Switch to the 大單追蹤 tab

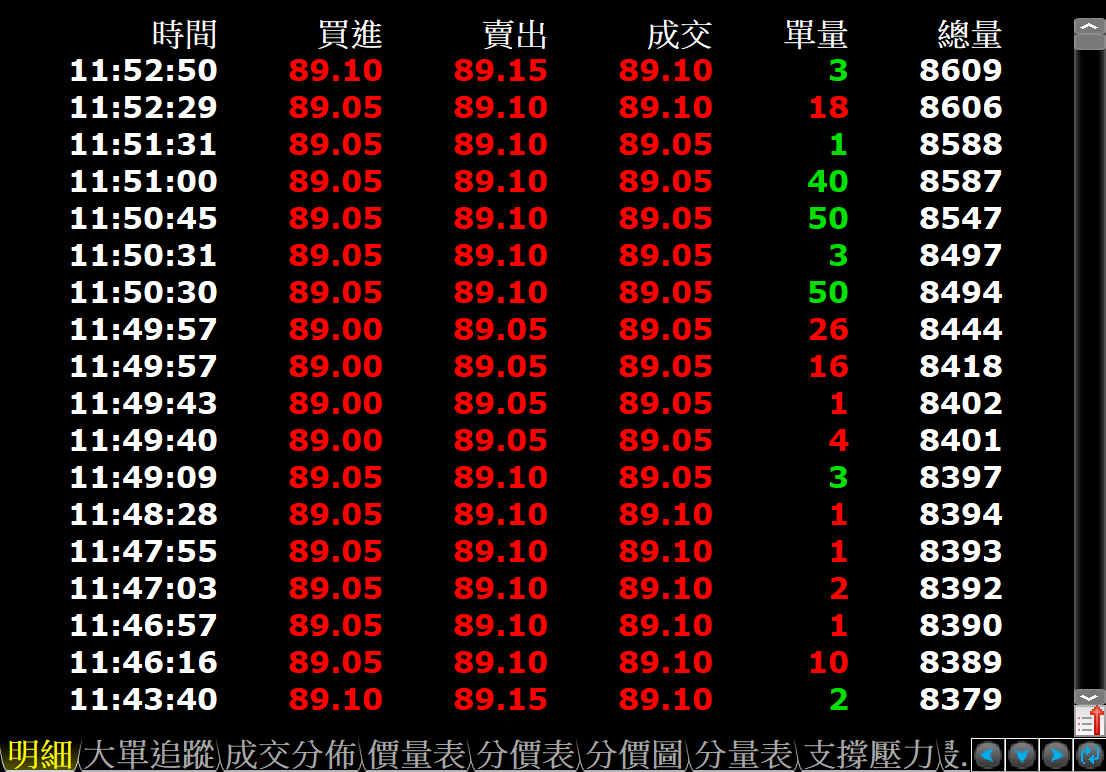tap(150, 755)
